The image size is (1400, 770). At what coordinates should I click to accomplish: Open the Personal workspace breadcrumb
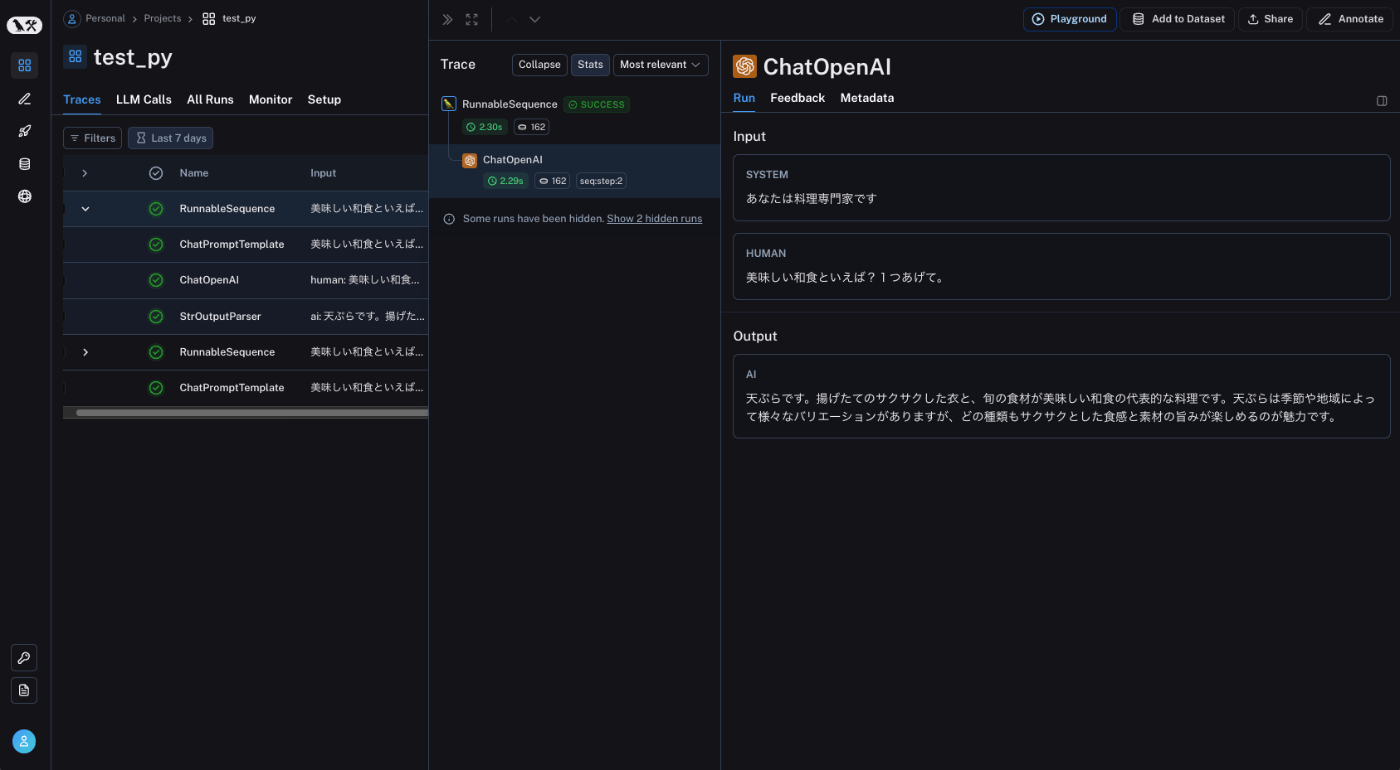tap(95, 18)
